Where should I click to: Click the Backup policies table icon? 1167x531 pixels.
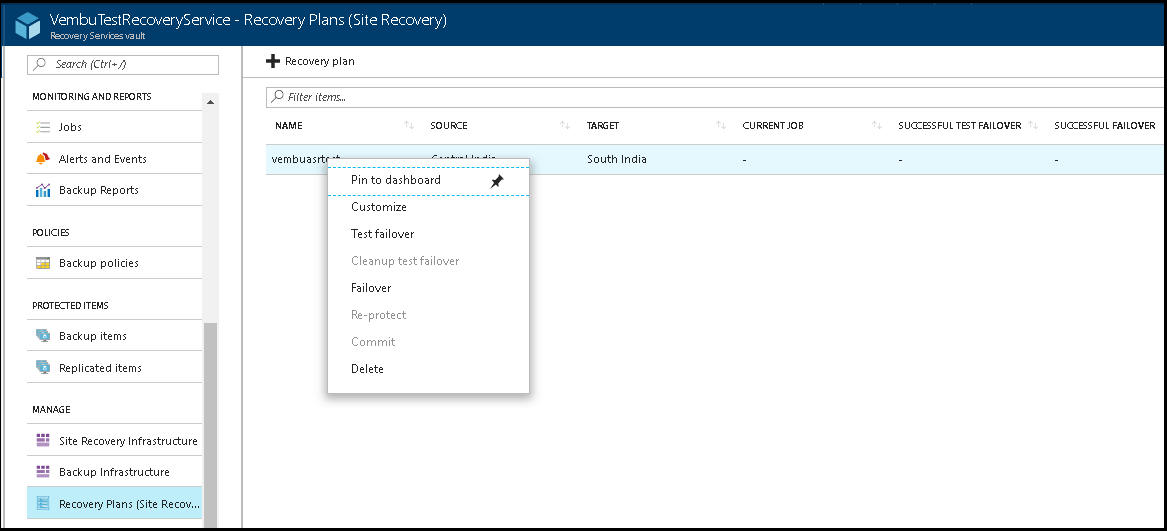click(42, 263)
